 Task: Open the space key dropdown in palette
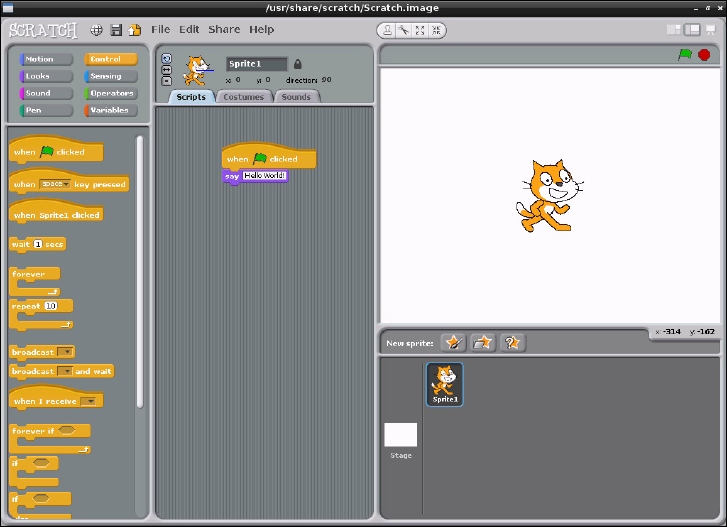pos(55,184)
